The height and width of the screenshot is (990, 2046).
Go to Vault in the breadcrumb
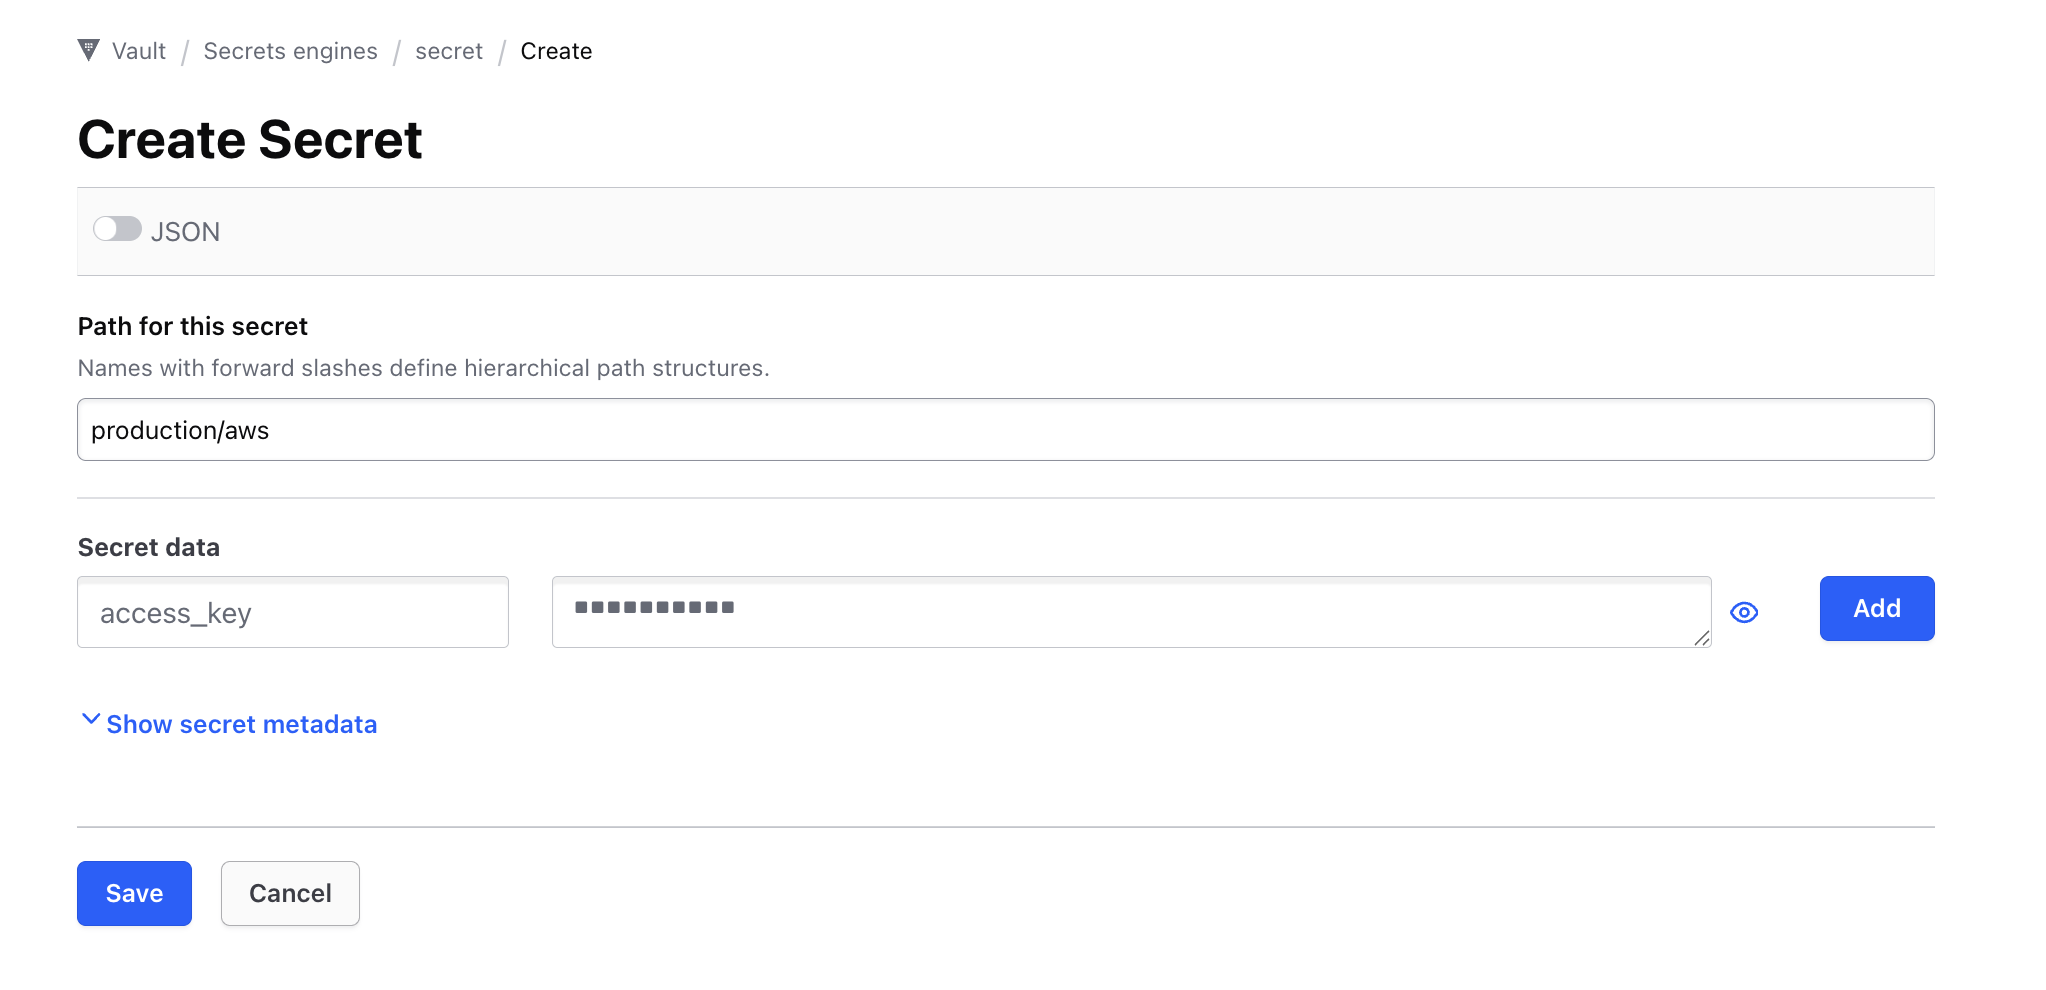(138, 51)
